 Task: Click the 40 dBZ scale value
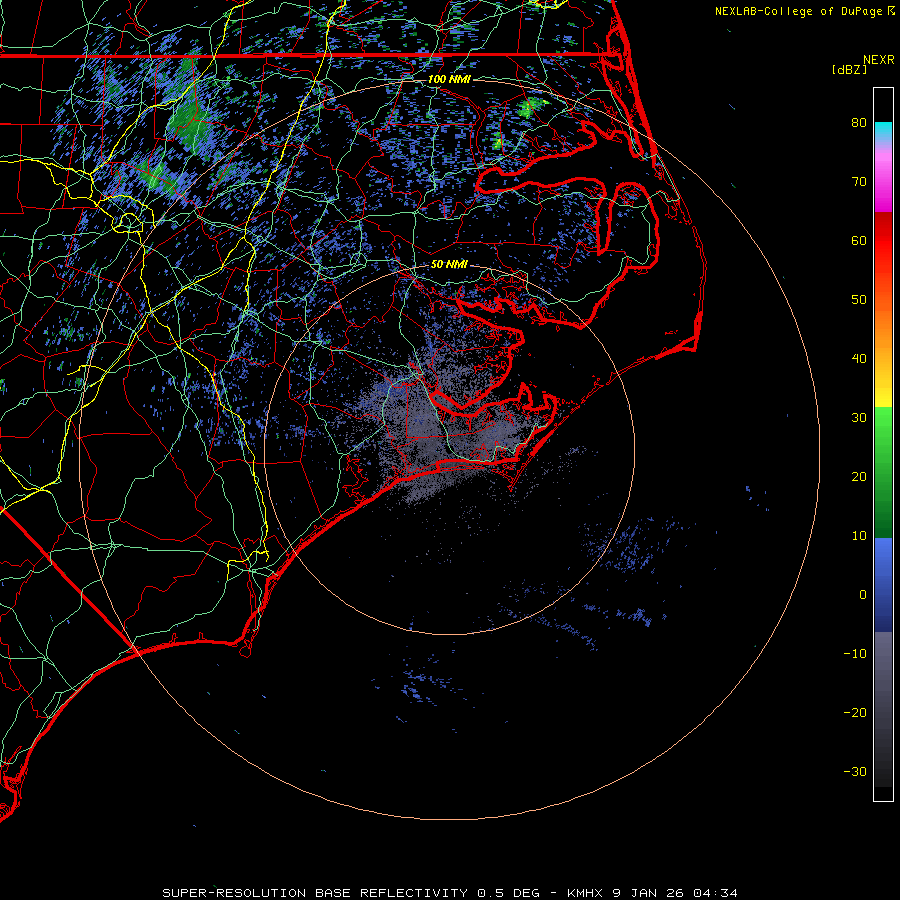pos(859,359)
